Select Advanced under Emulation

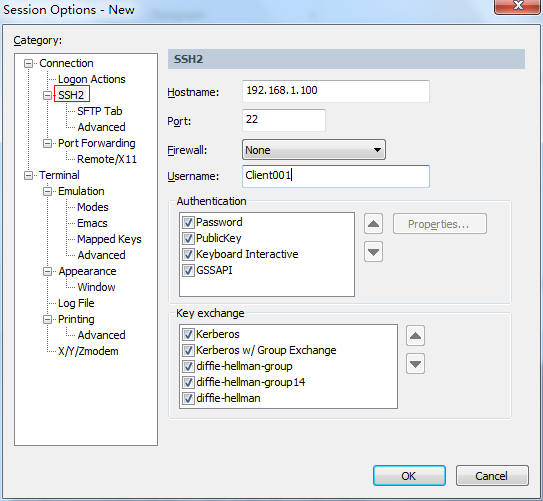click(101, 255)
